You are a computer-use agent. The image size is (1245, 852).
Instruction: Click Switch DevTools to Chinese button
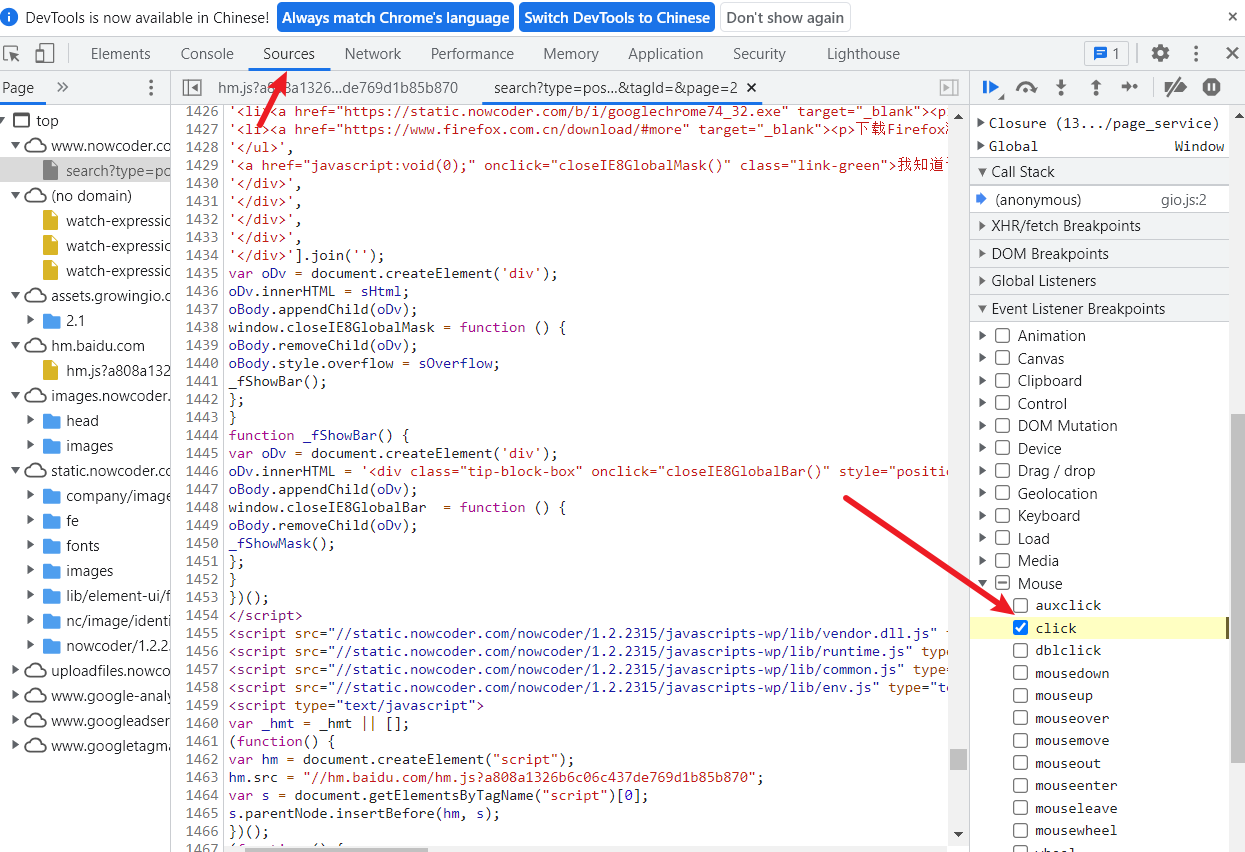click(617, 17)
